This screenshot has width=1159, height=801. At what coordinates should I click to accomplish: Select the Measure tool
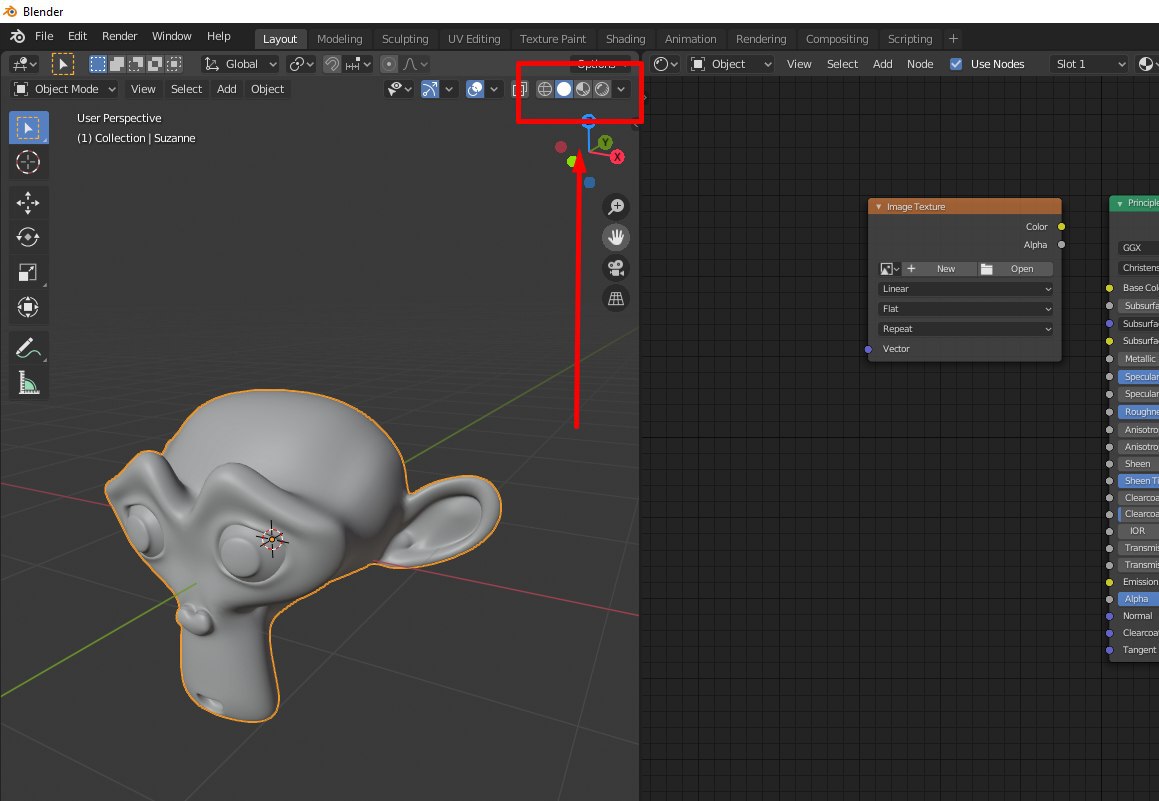(x=28, y=383)
